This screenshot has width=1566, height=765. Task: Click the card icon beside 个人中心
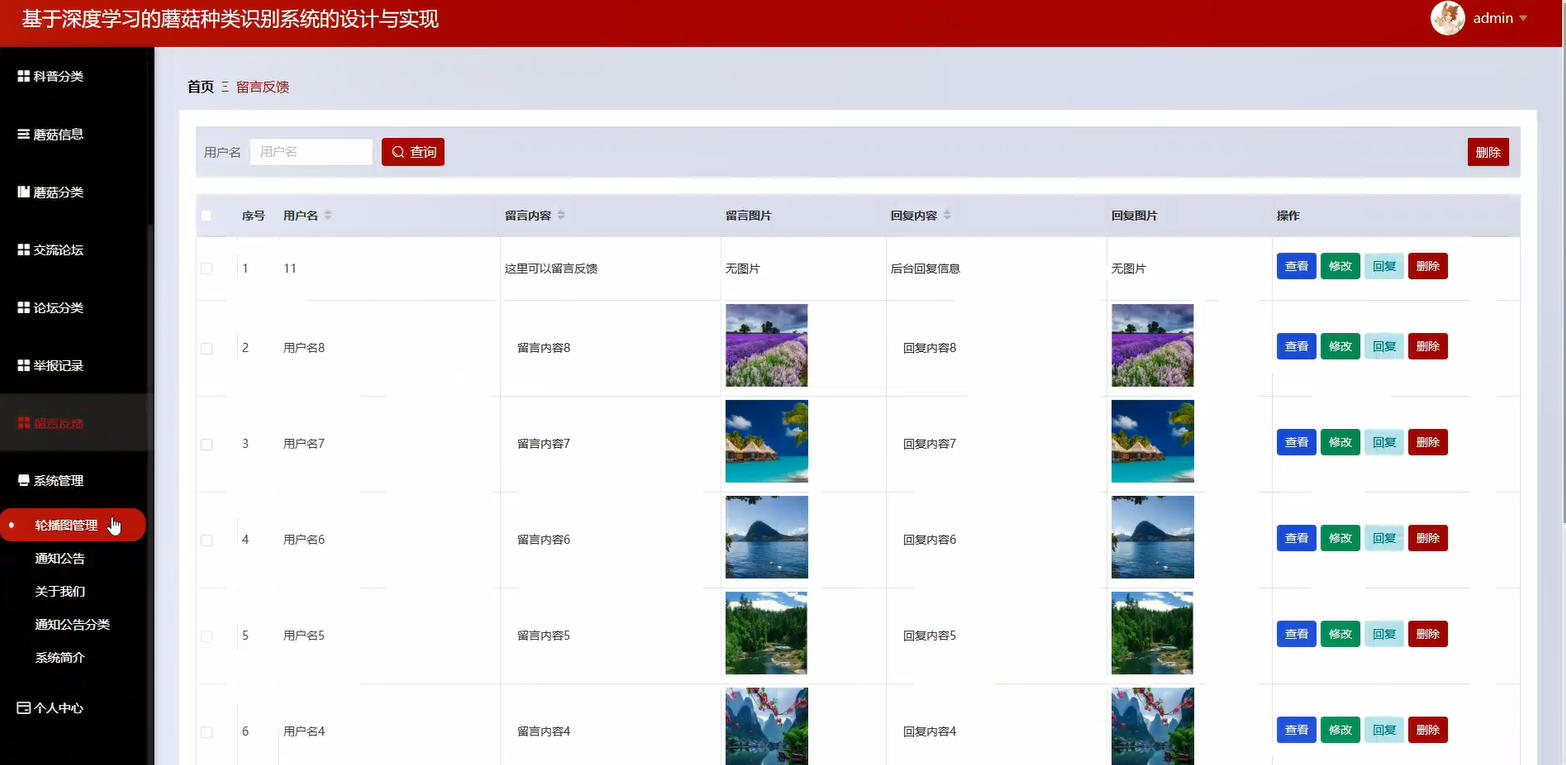click(24, 708)
